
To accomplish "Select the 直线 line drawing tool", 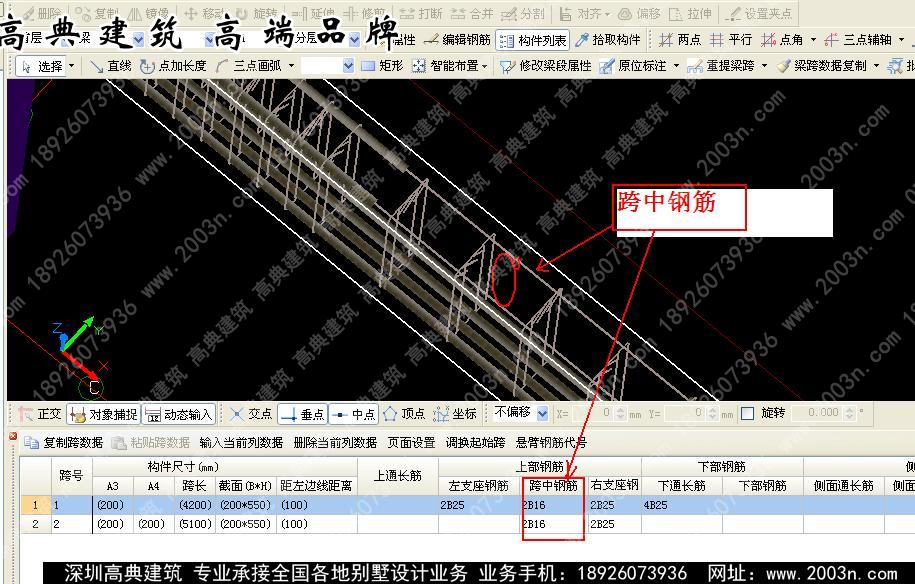I will tap(110, 66).
